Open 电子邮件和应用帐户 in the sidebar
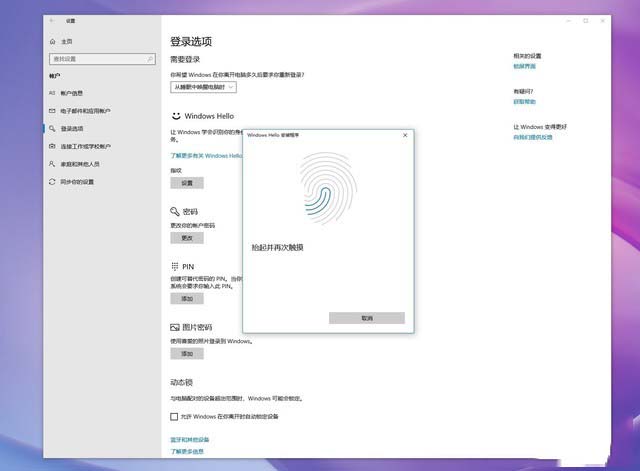 pyautogui.click(x=85, y=111)
